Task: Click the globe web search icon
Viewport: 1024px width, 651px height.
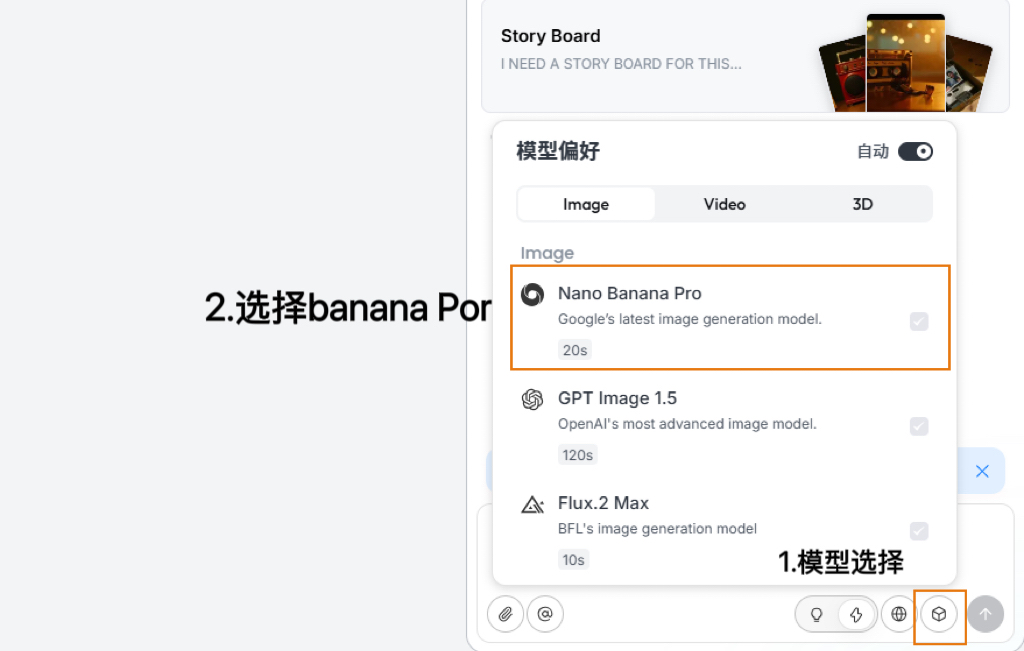Action: (x=899, y=614)
